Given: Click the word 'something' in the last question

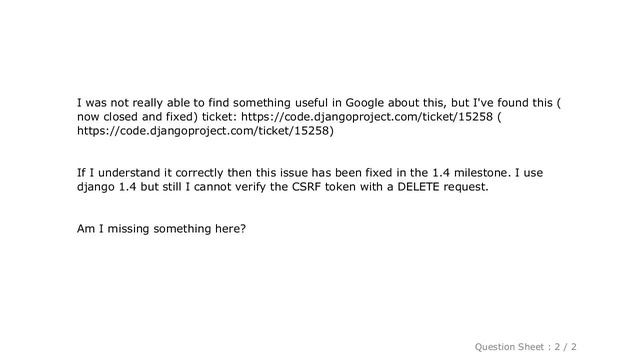Looking at the screenshot, I should pos(182,229).
